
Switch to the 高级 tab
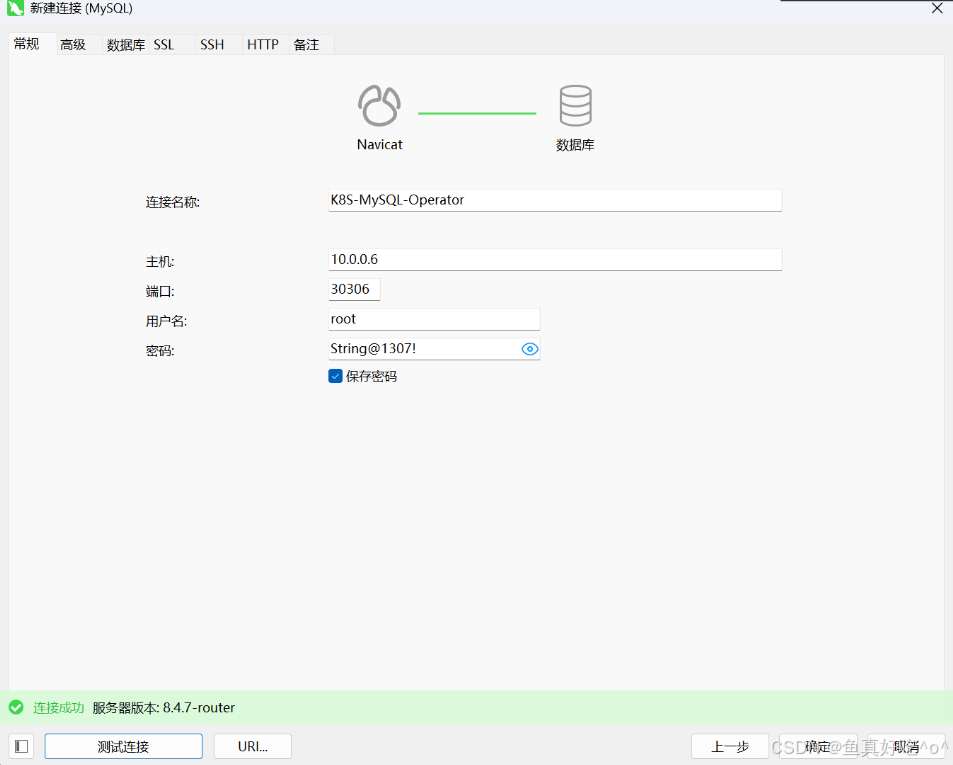pyautogui.click(x=73, y=45)
